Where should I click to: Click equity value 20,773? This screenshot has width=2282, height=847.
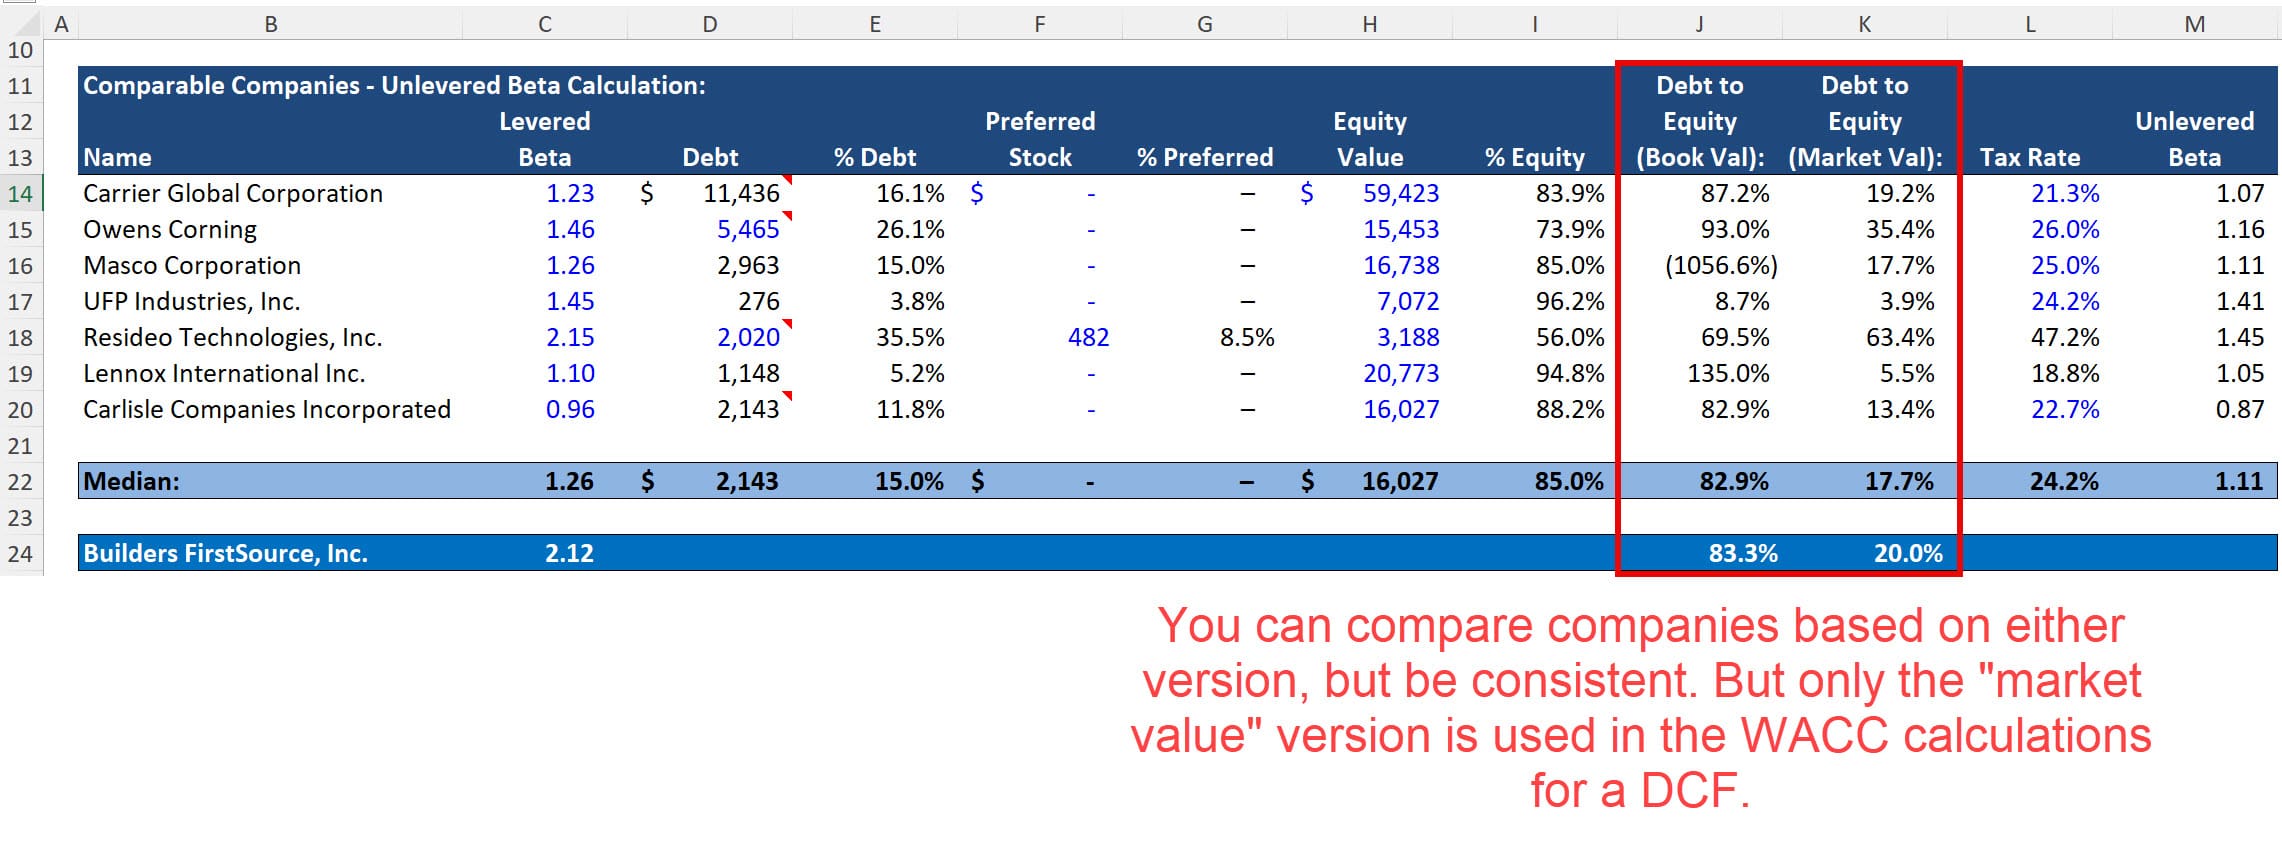coord(1401,373)
